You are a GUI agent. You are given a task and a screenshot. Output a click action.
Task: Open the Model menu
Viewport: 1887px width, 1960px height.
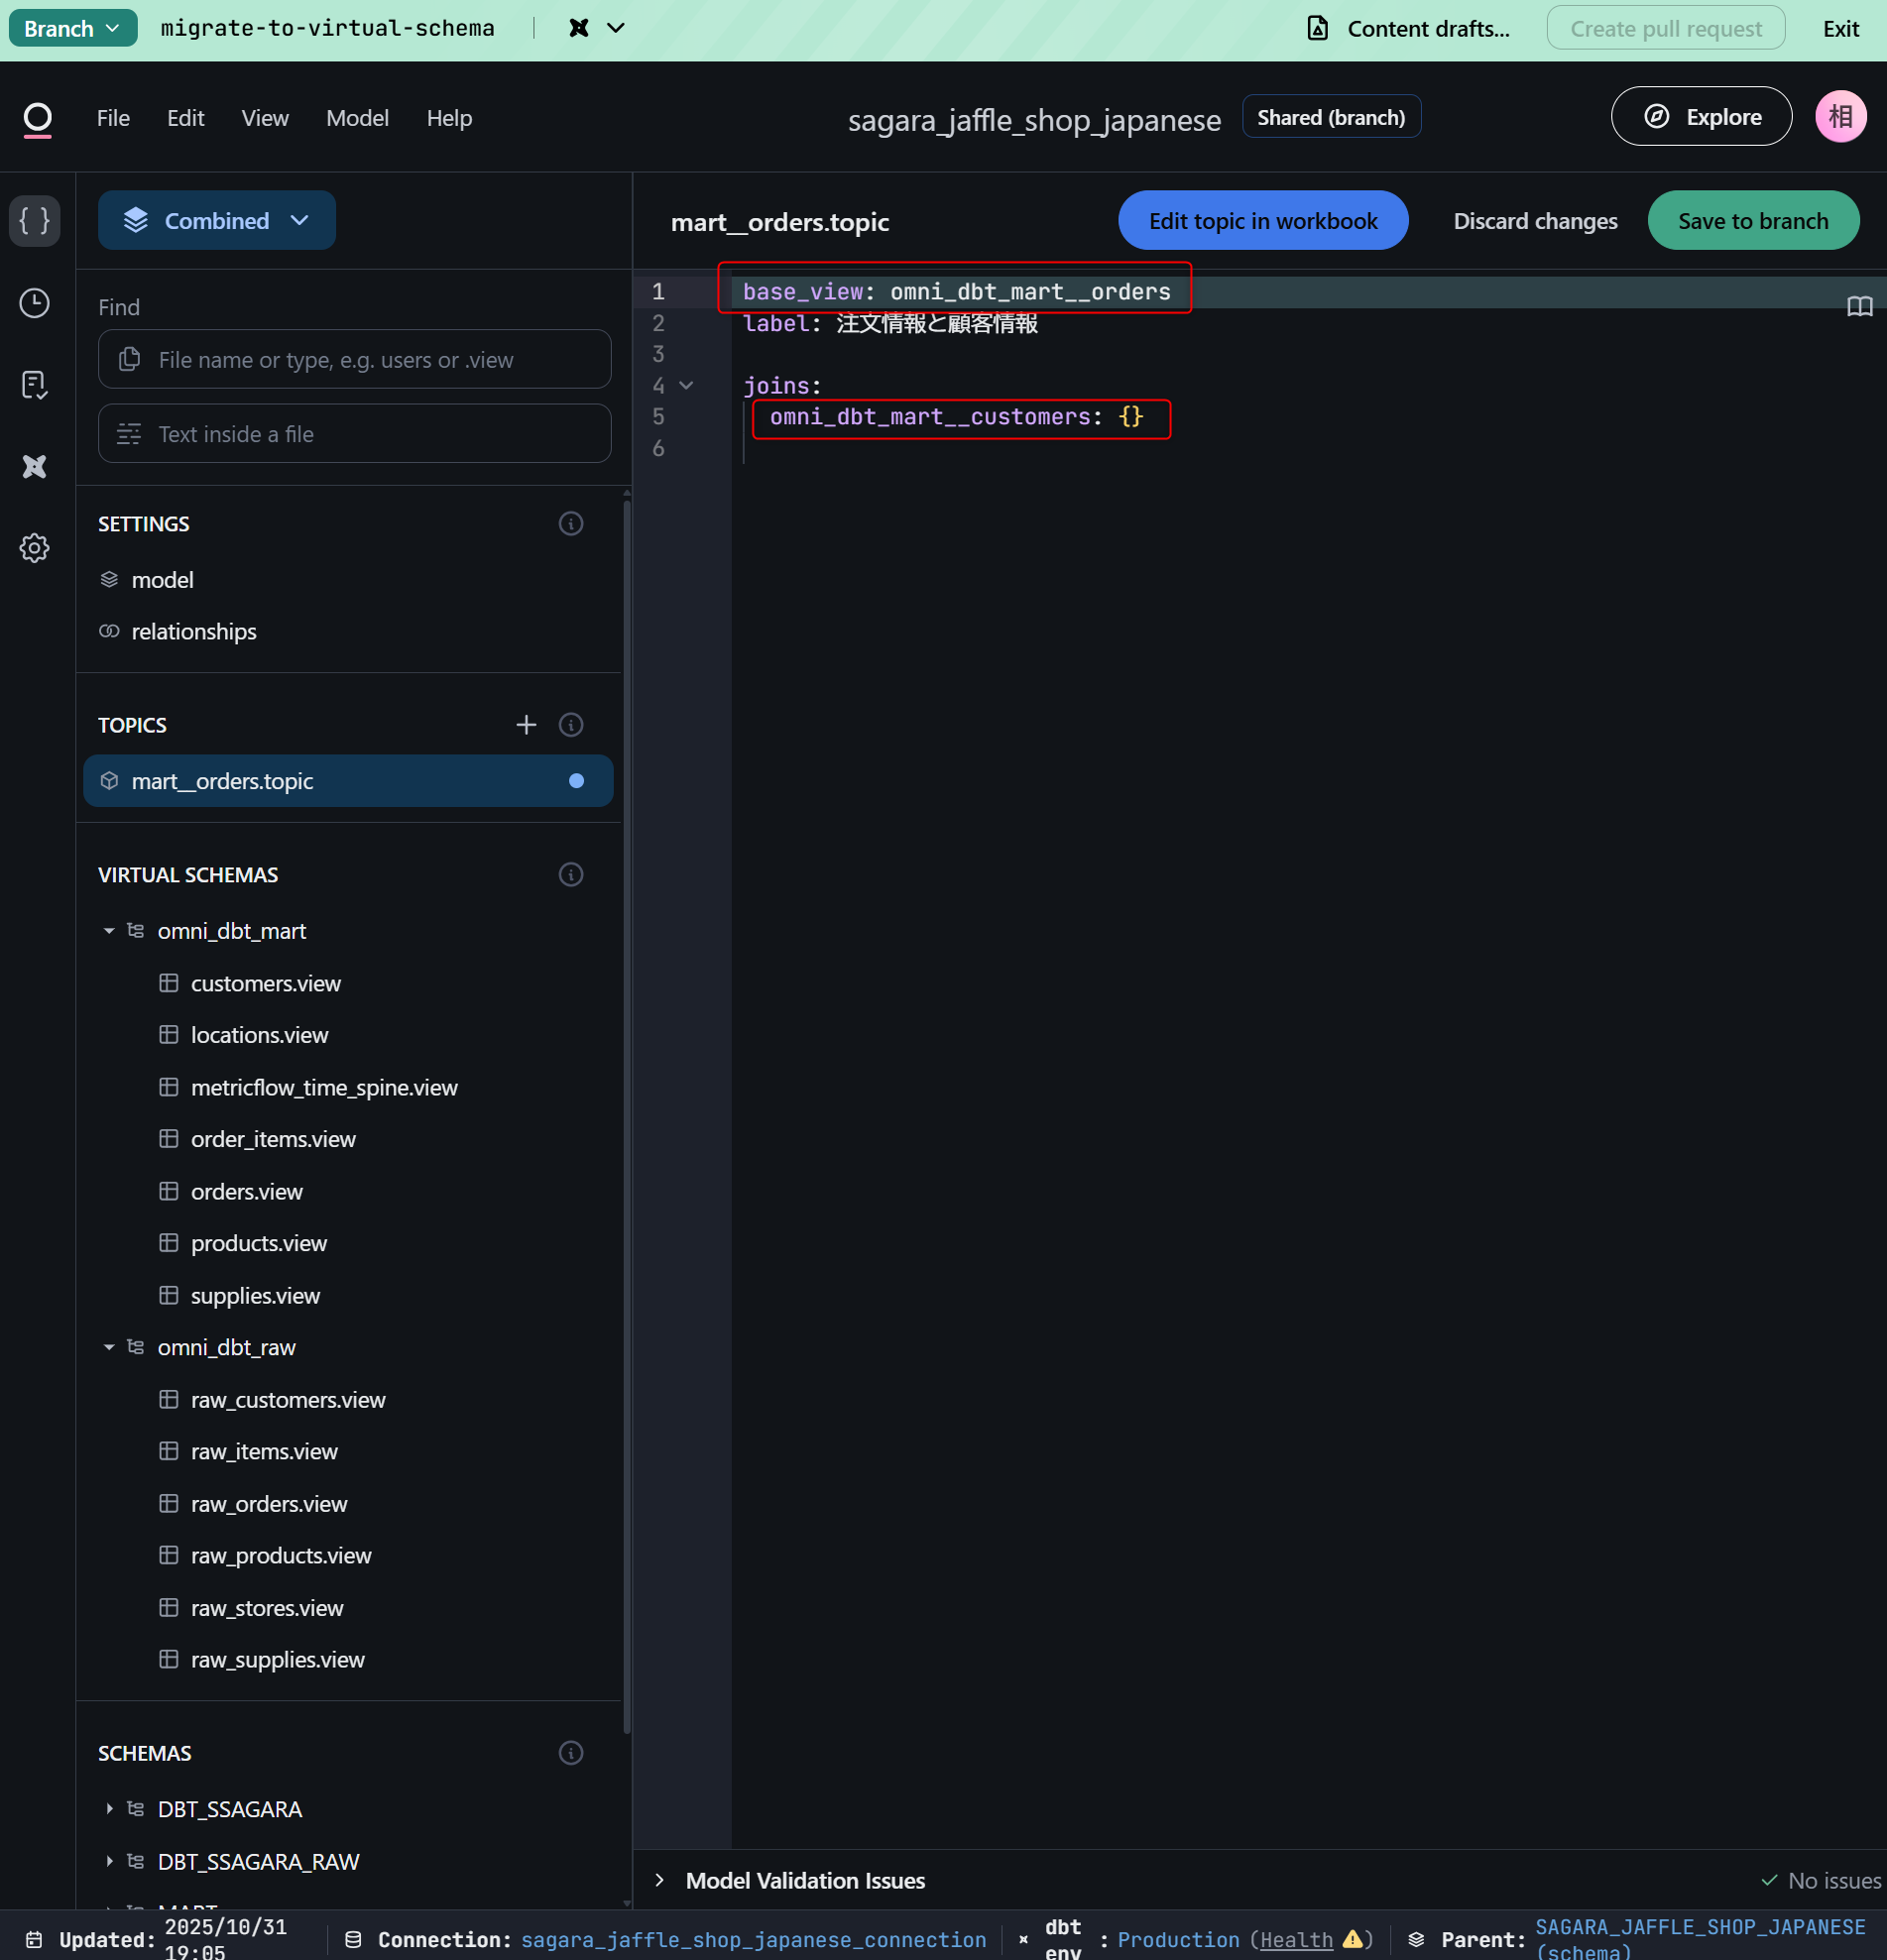(357, 118)
